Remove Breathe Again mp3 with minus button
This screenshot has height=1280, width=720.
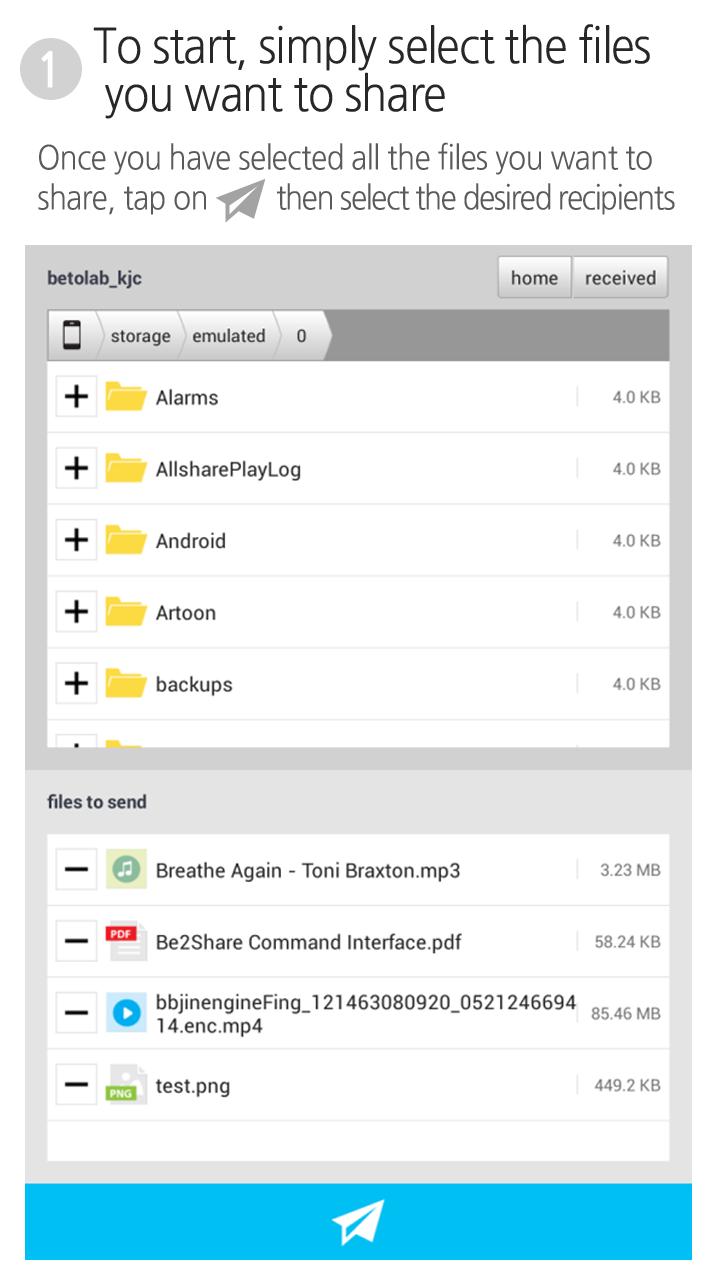[x=76, y=870]
